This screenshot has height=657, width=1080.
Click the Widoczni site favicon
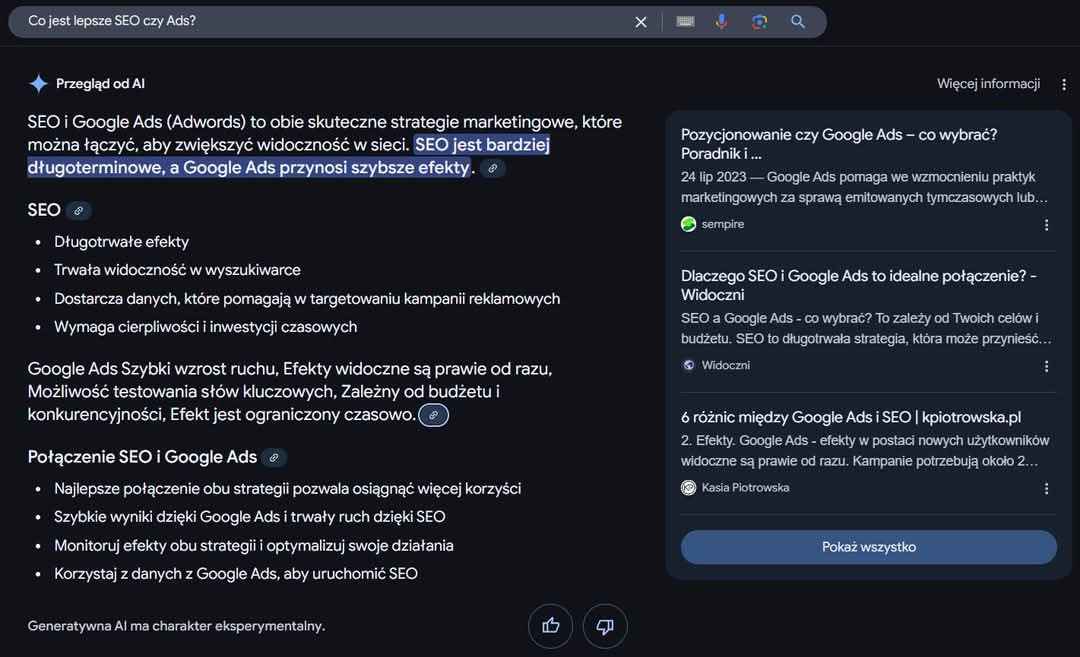pyautogui.click(x=688, y=366)
